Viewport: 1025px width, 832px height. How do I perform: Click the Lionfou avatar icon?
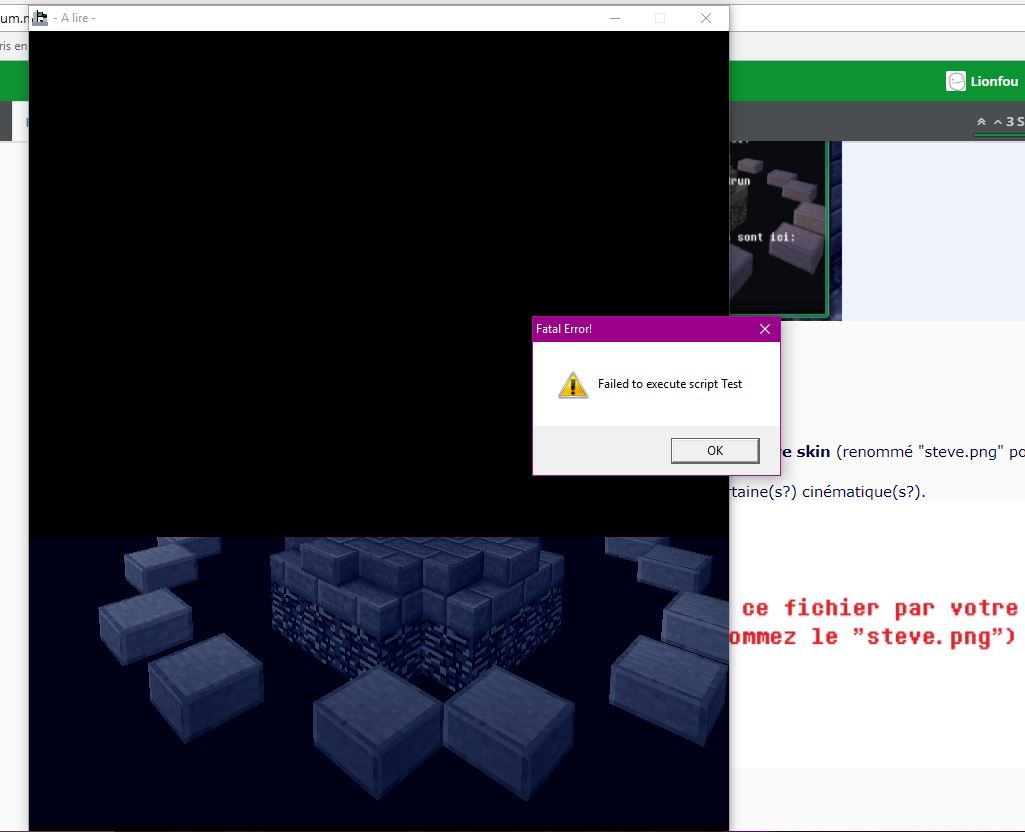956,81
